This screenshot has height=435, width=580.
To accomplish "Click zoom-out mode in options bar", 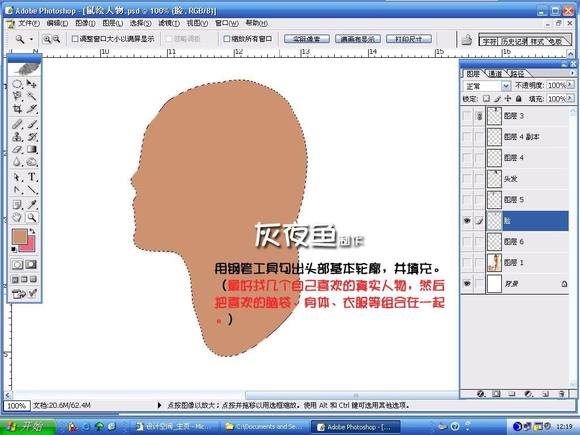I will click(56, 39).
